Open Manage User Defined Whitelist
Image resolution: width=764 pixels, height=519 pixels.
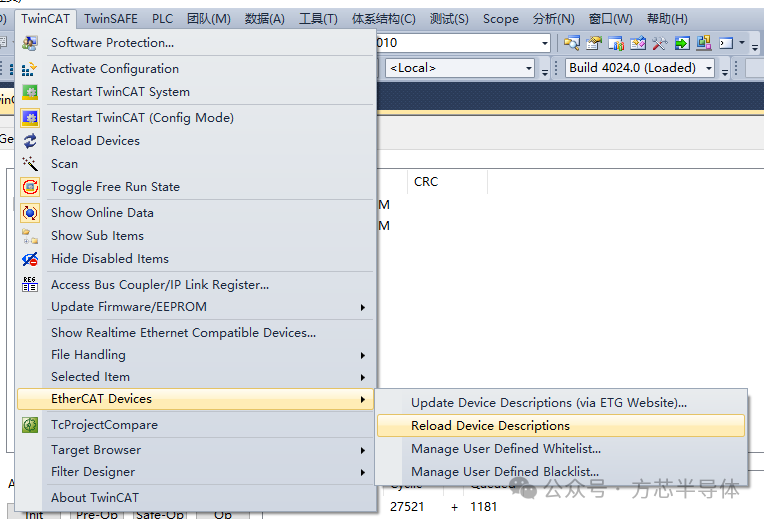tap(561, 449)
